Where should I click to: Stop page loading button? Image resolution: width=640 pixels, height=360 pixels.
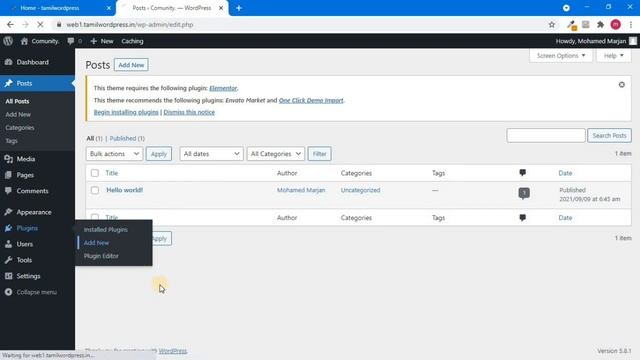click(x=40, y=24)
